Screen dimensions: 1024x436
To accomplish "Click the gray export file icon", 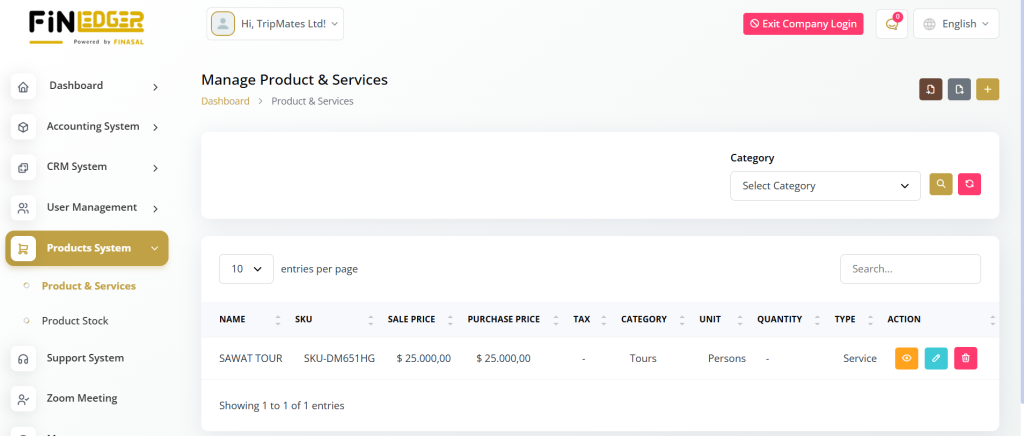I will (959, 90).
